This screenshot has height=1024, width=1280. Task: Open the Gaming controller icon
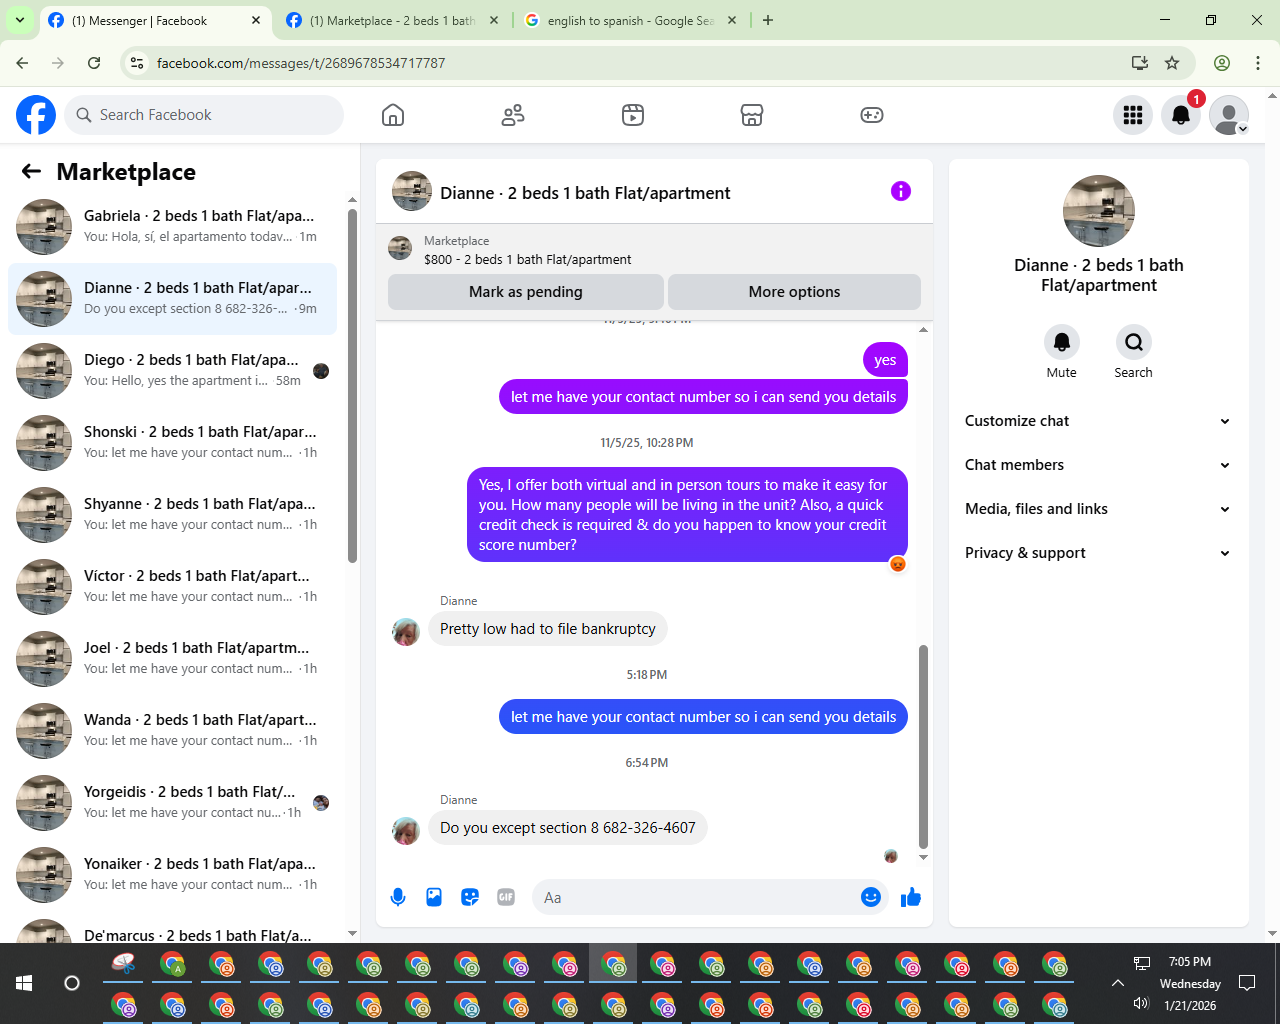click(x=872, y=115)
